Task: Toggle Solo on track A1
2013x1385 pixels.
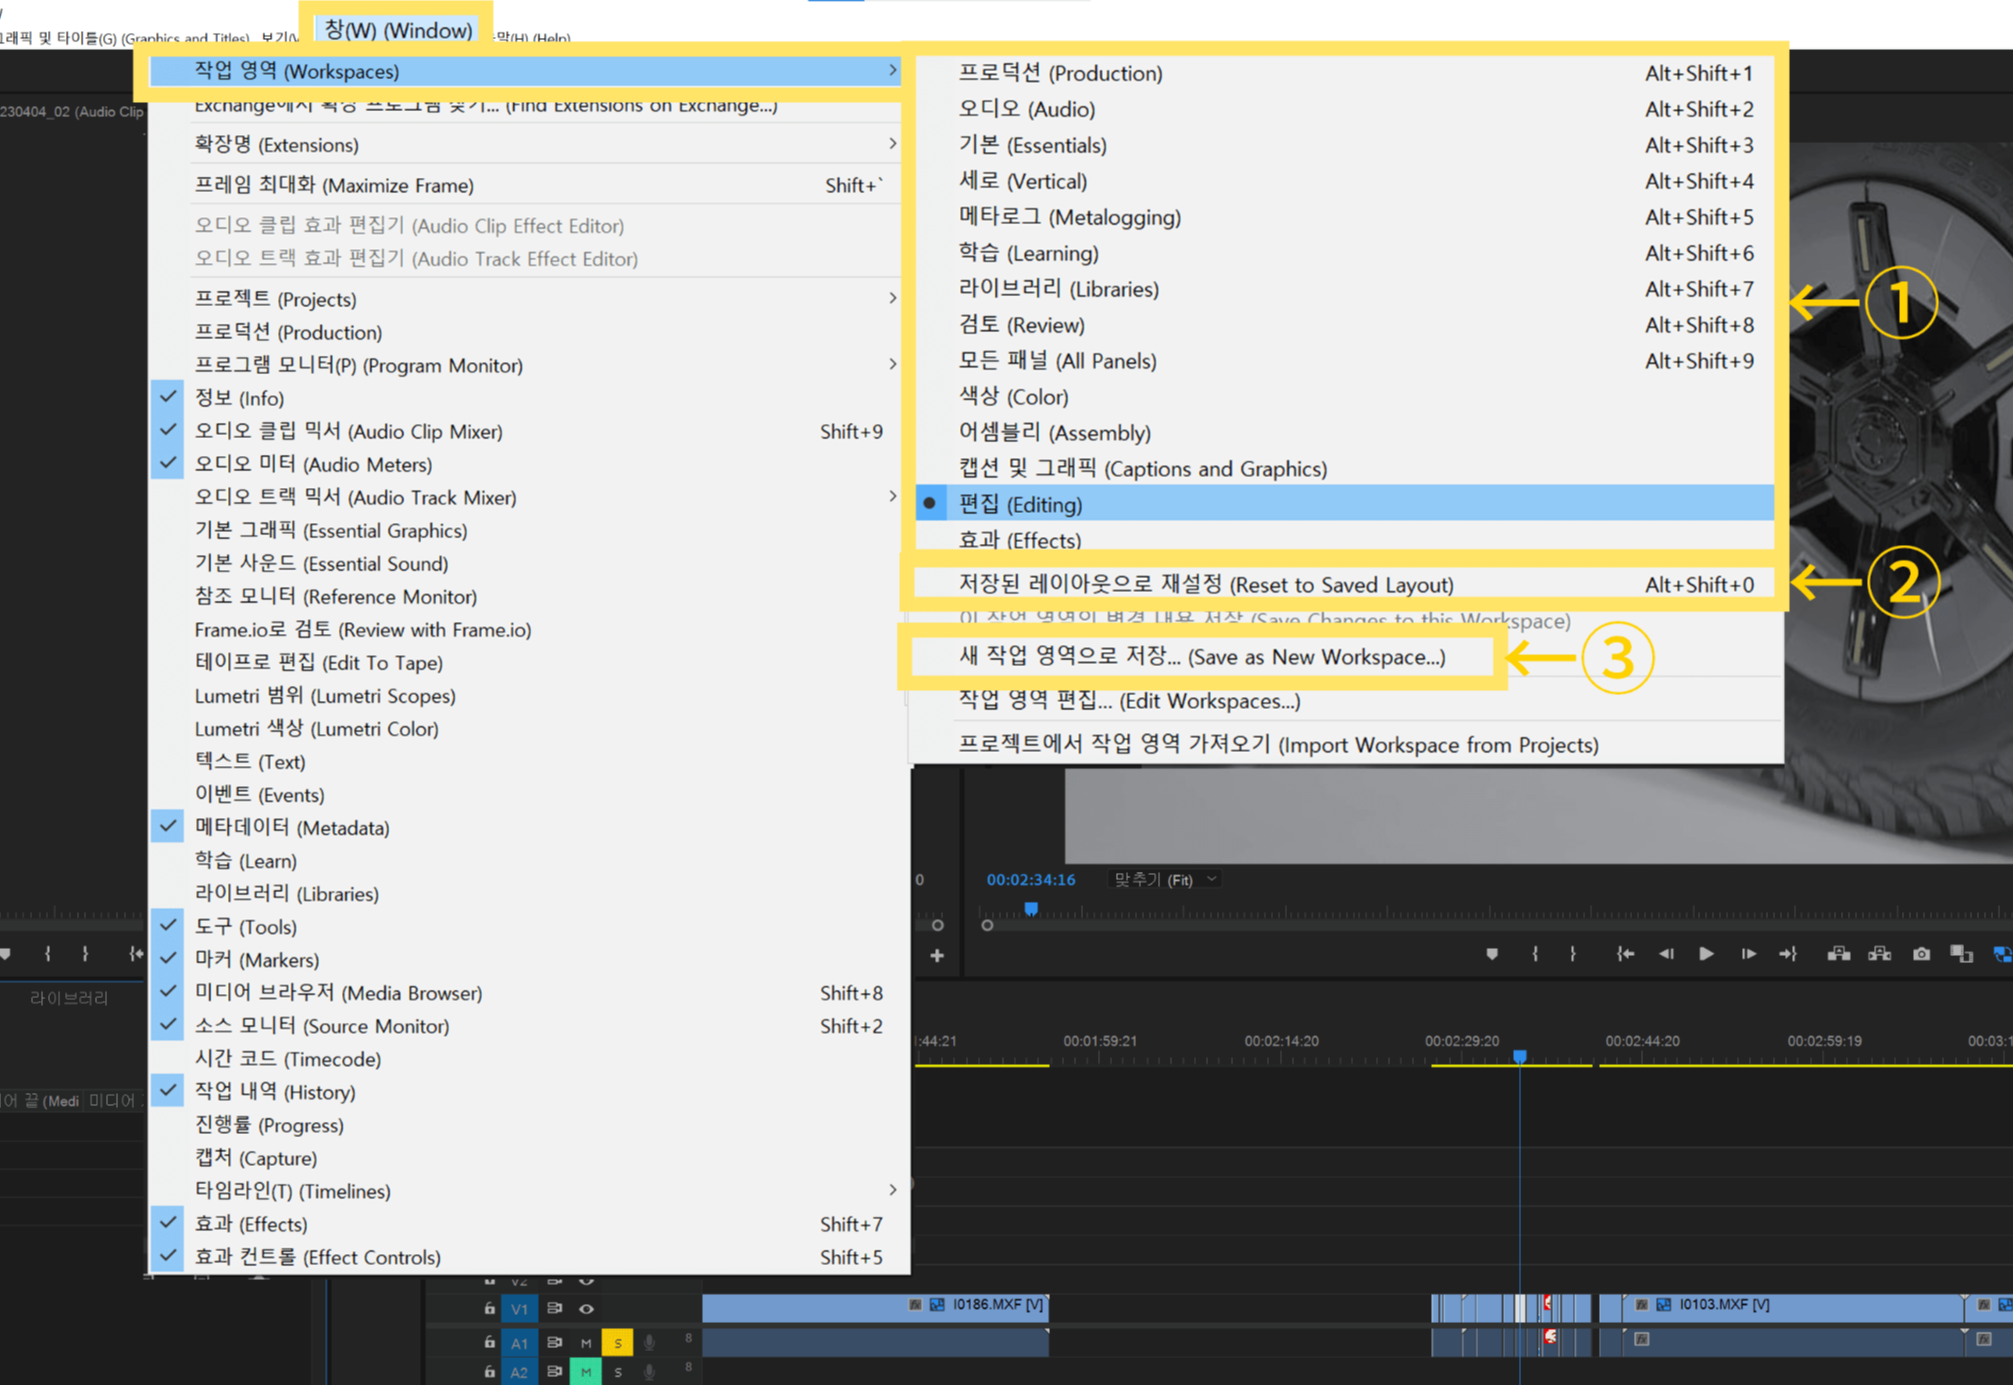Action: (x=617, y=1342)
